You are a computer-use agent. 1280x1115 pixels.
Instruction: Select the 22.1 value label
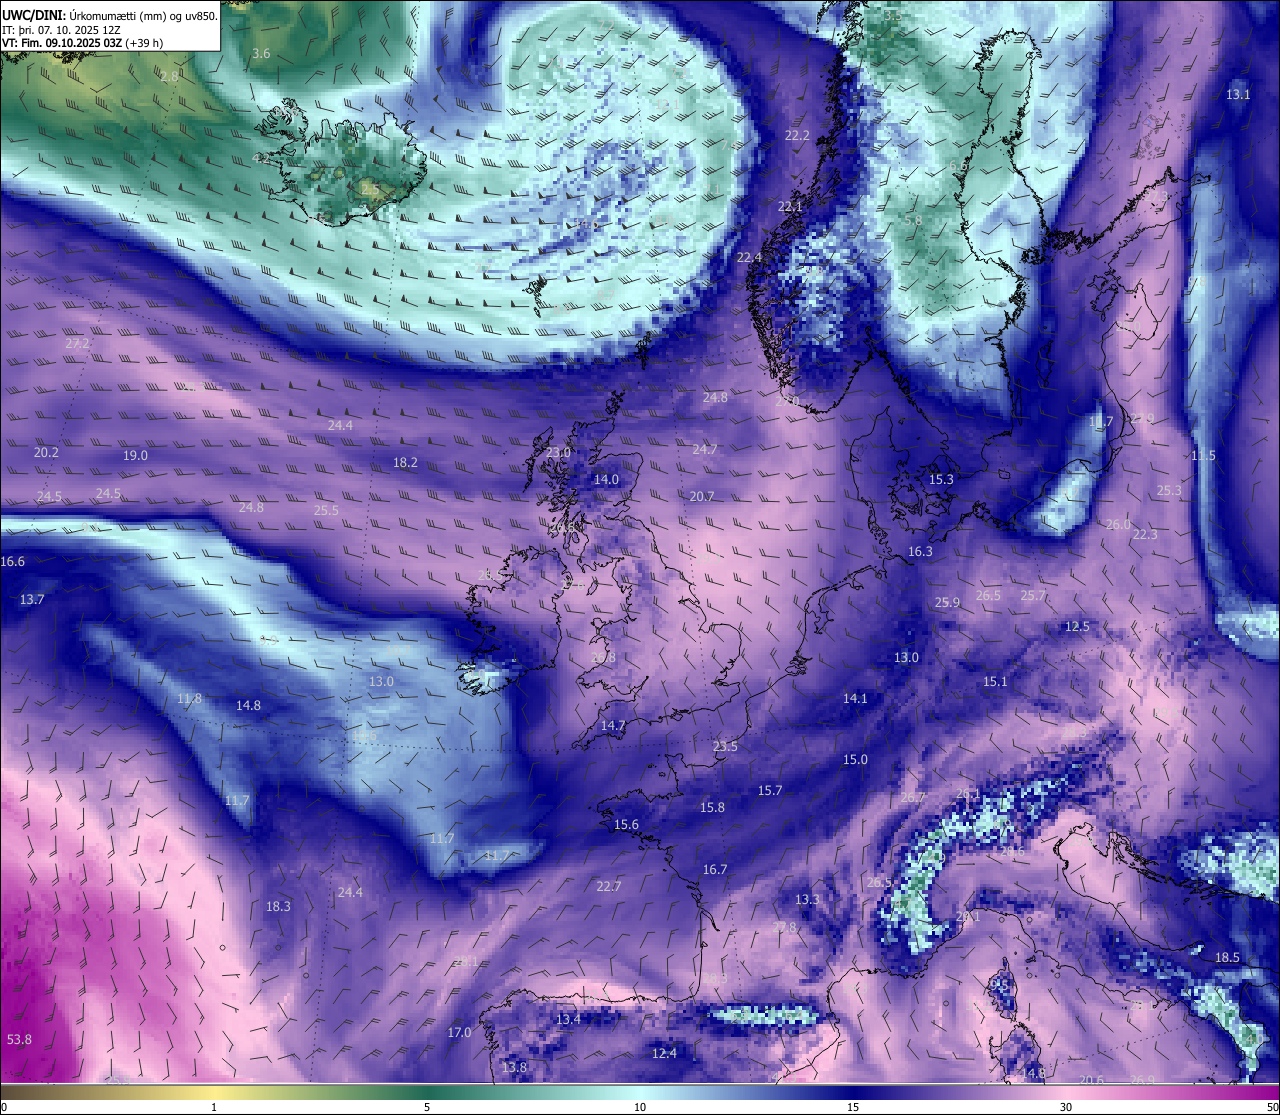tap(790, 206)
